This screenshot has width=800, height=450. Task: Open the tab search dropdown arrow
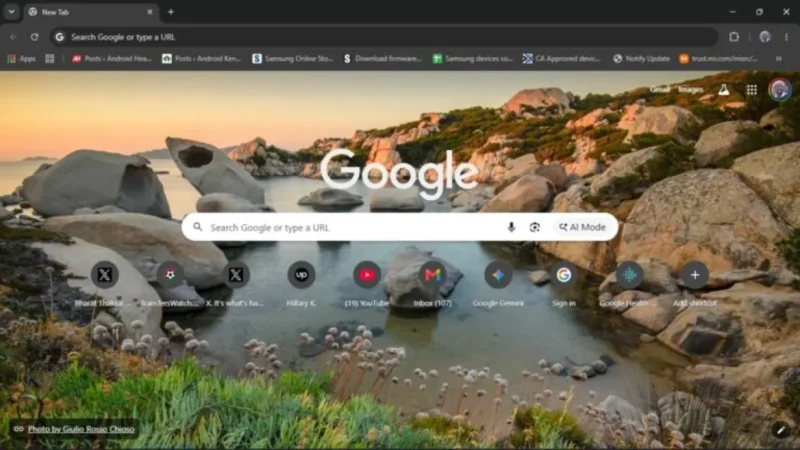point(11,12)
